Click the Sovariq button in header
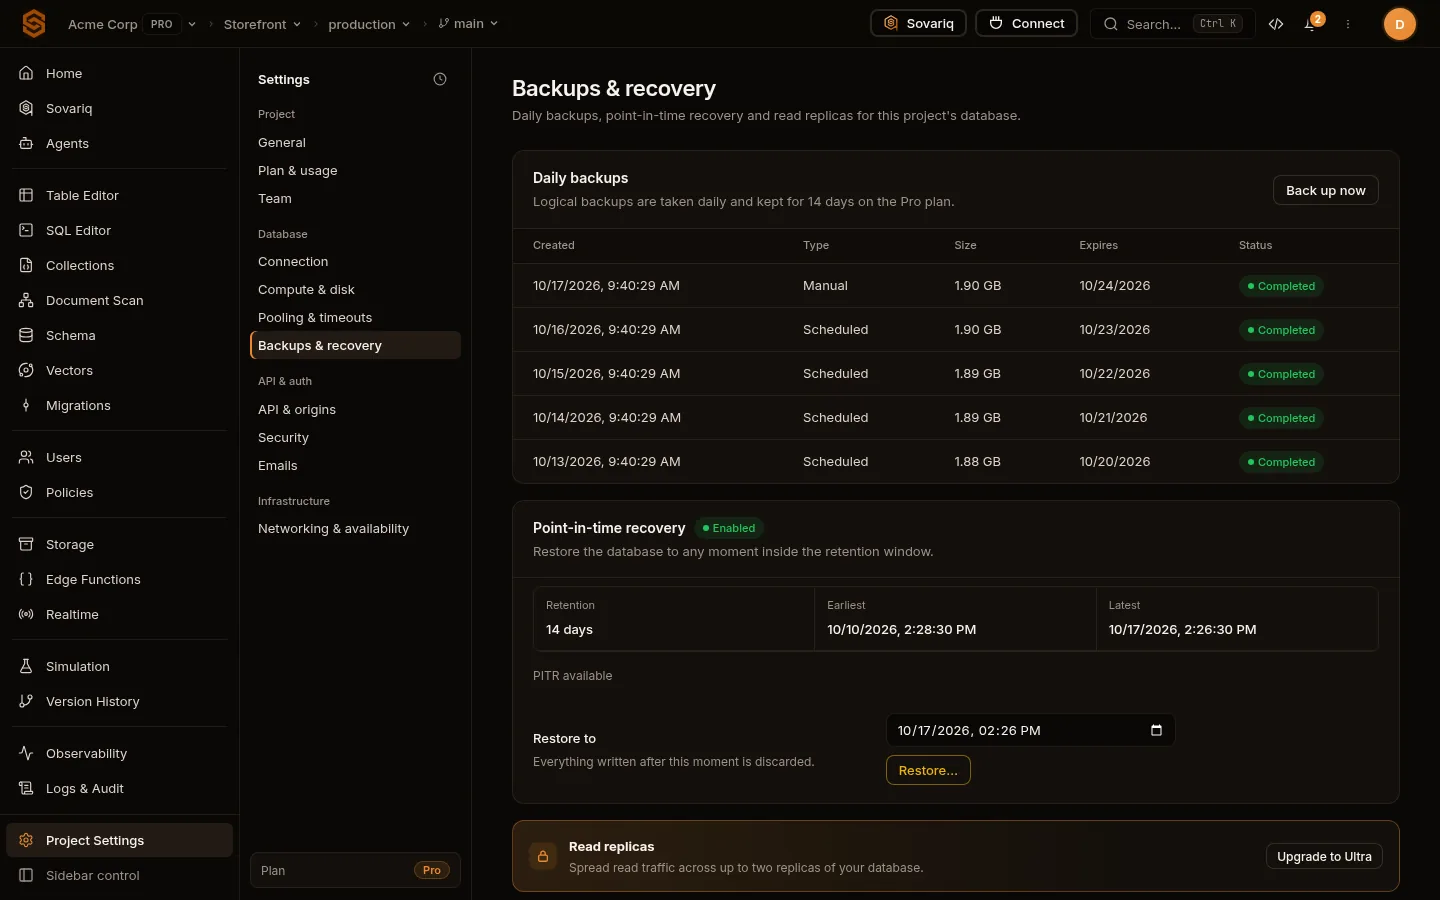1440x900 pixels. click(918, 23)
